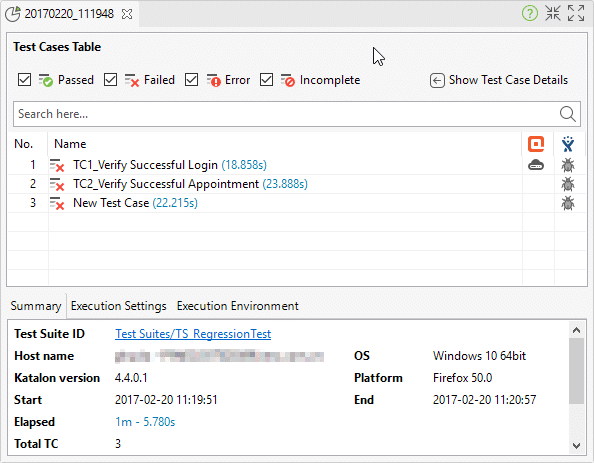Screen dimensions: 594x463
Task: Click the upload icon in TC1 row
Action: click(536, 165)
